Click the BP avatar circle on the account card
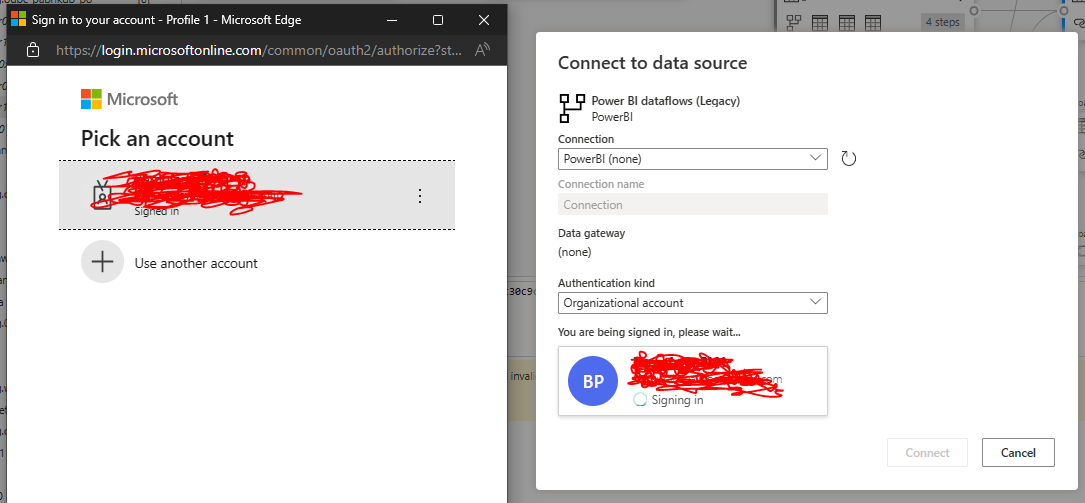This screenshot has height=503, width=1085. coord(593,381)
